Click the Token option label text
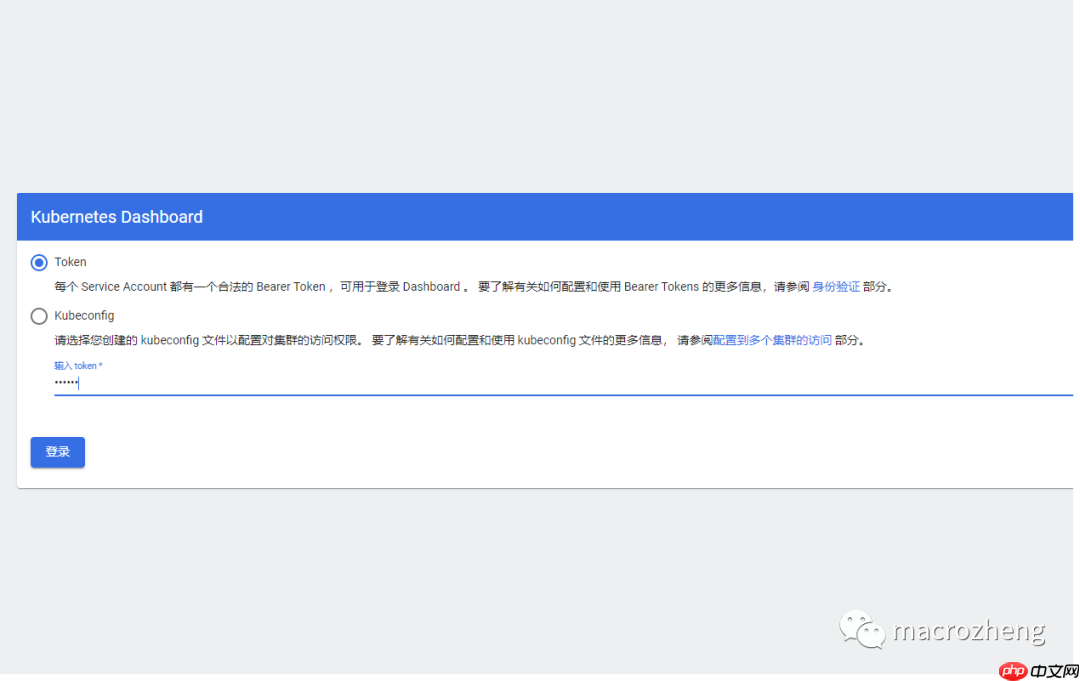 [x=69, y=262]
